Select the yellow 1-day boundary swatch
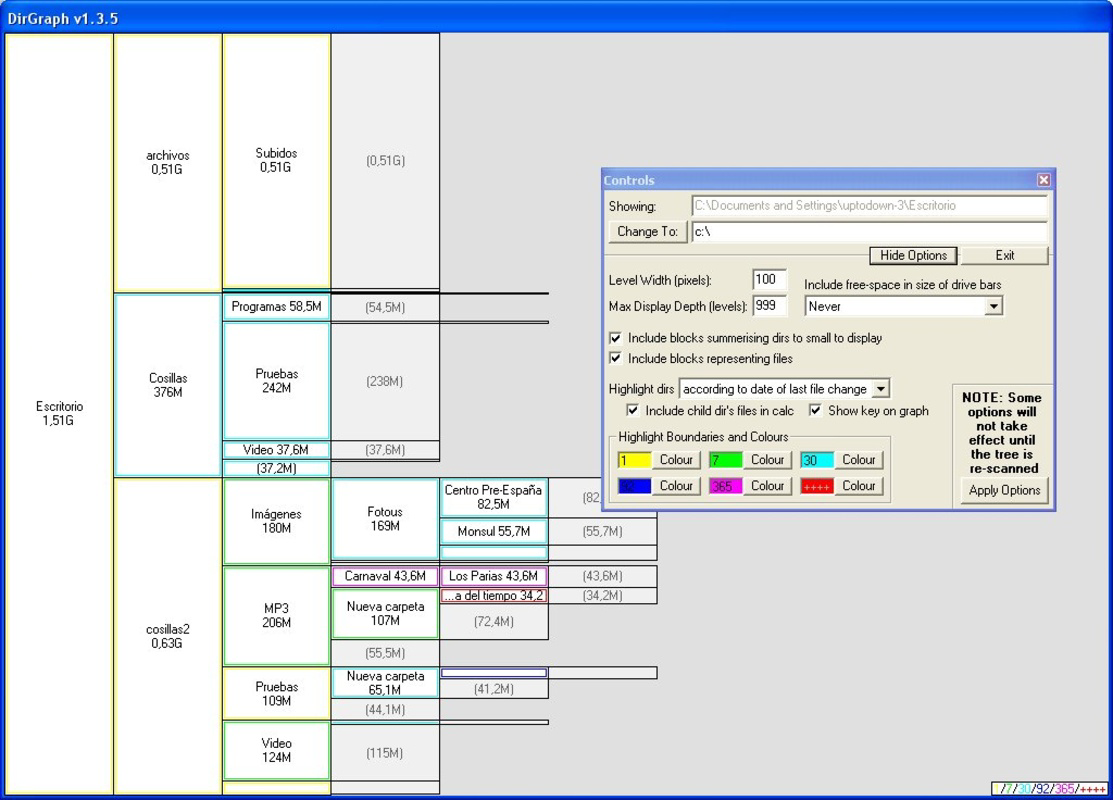The image size is (1113, 800). point(634,460)
